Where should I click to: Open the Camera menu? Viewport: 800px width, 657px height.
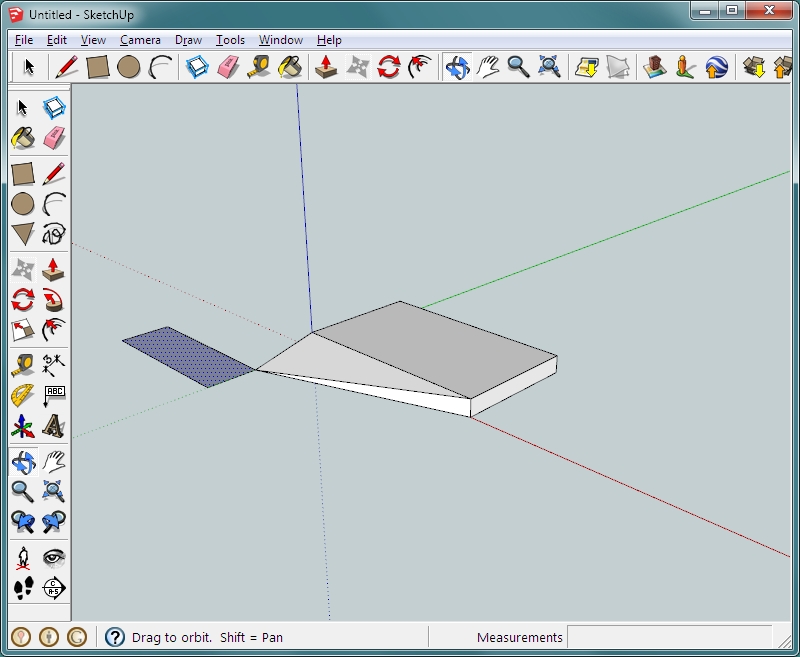(x=140, y=40)
